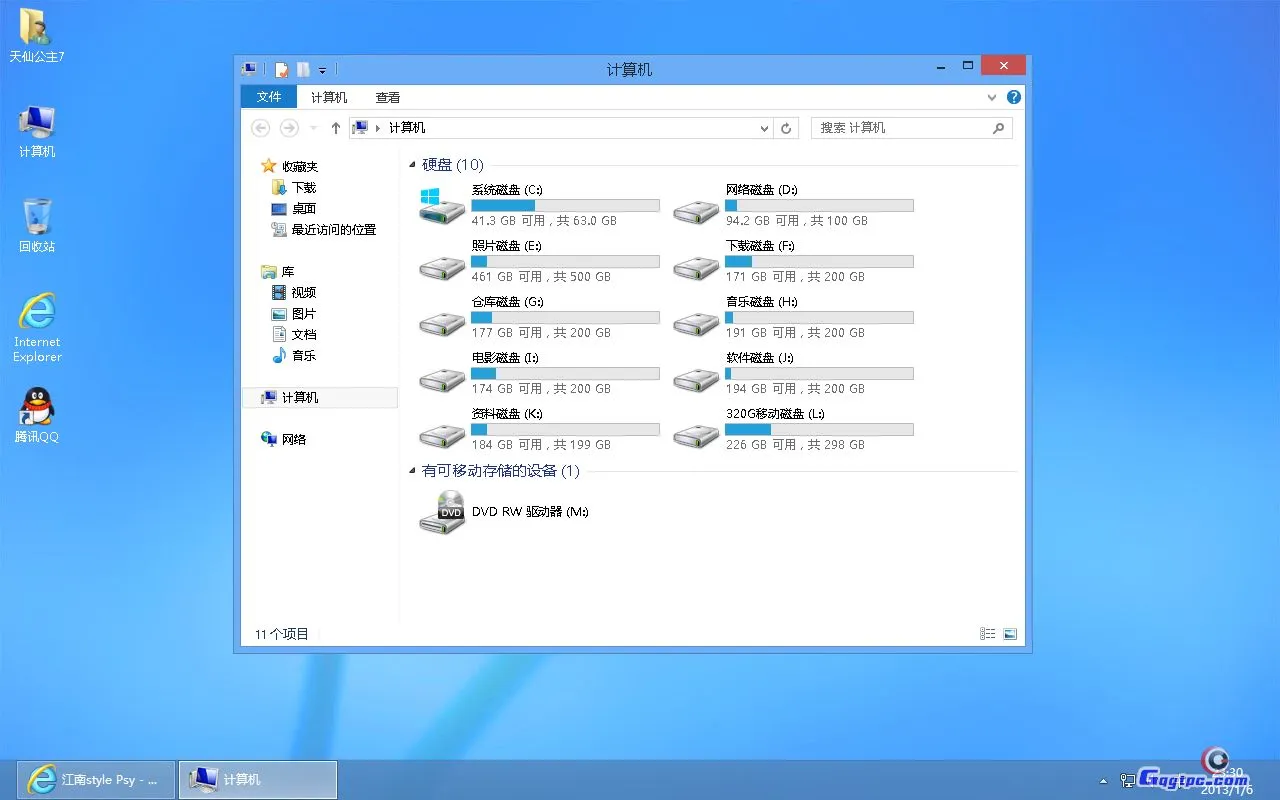Open the 回收站 desktop icon
This screenshot has height=800, width=1280.
(x=37, y=223)
